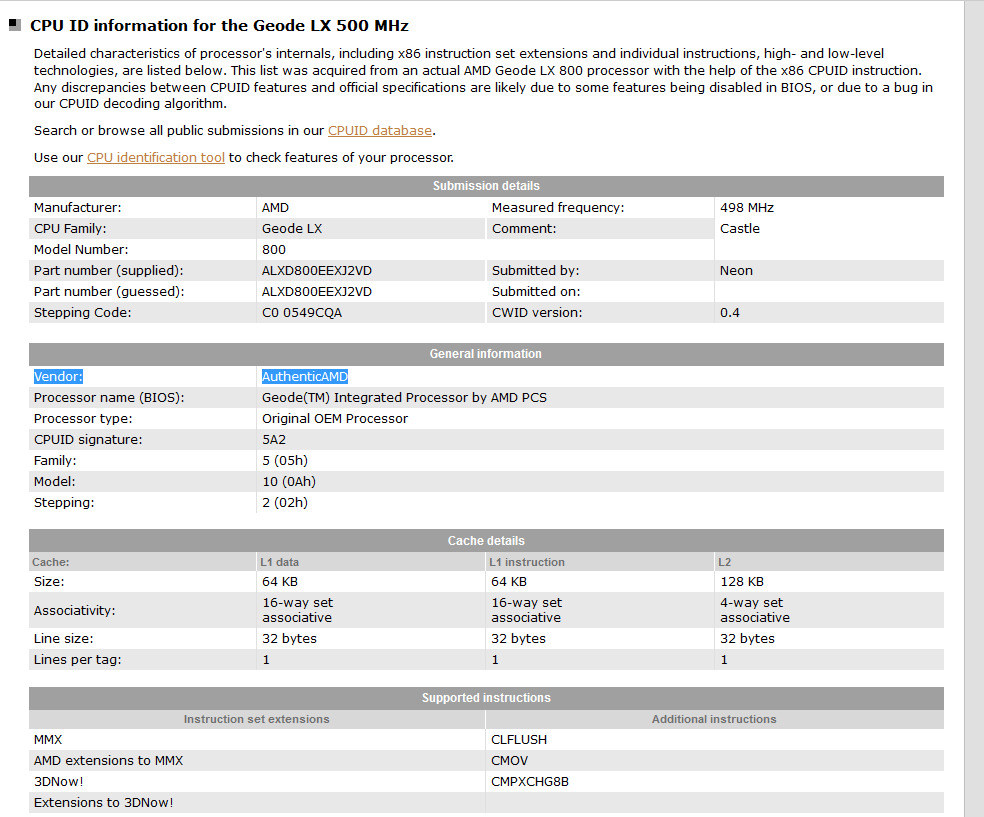
Task: Click the page's vertical scrollbar
Action: tap(974, 408)
